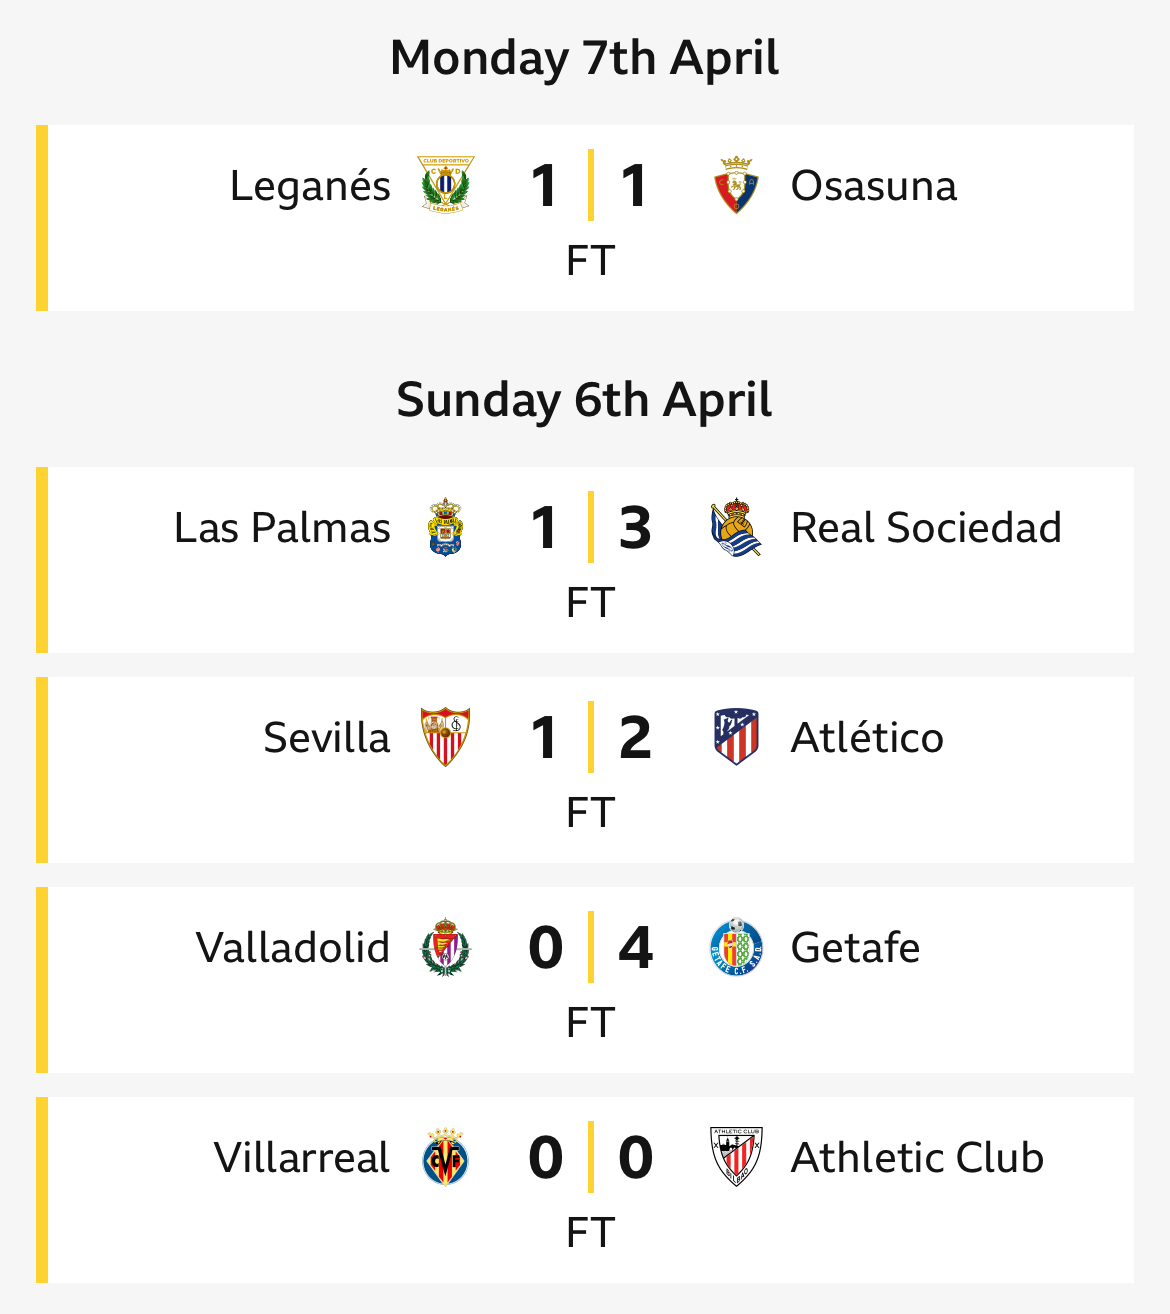Click the Valladolid club crest
The height and width of the screenshot is (1314, 1170).
[445, 947]
